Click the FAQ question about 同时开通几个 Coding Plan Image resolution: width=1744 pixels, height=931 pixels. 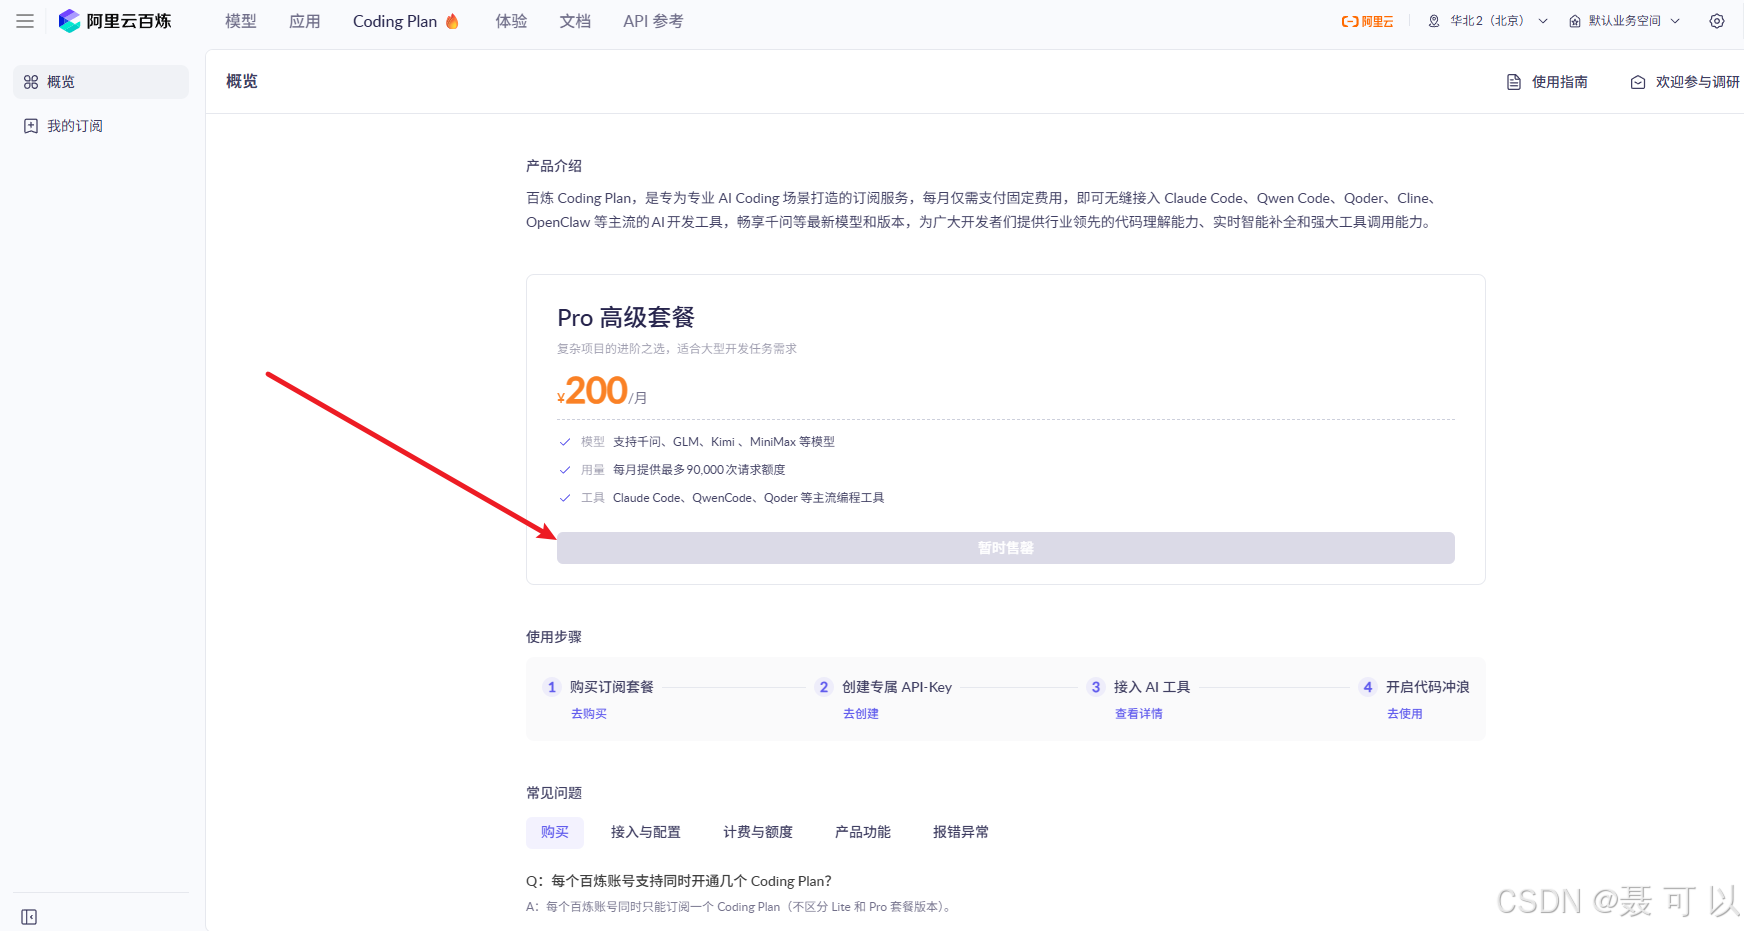[x=679, y=881]
